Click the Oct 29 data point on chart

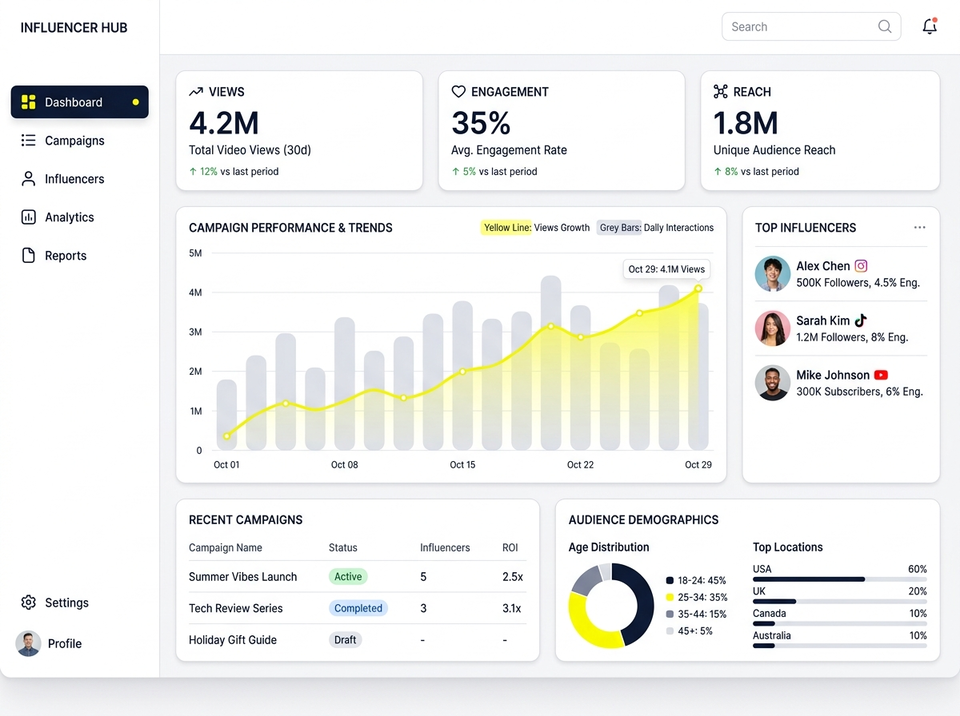[698, 288]
